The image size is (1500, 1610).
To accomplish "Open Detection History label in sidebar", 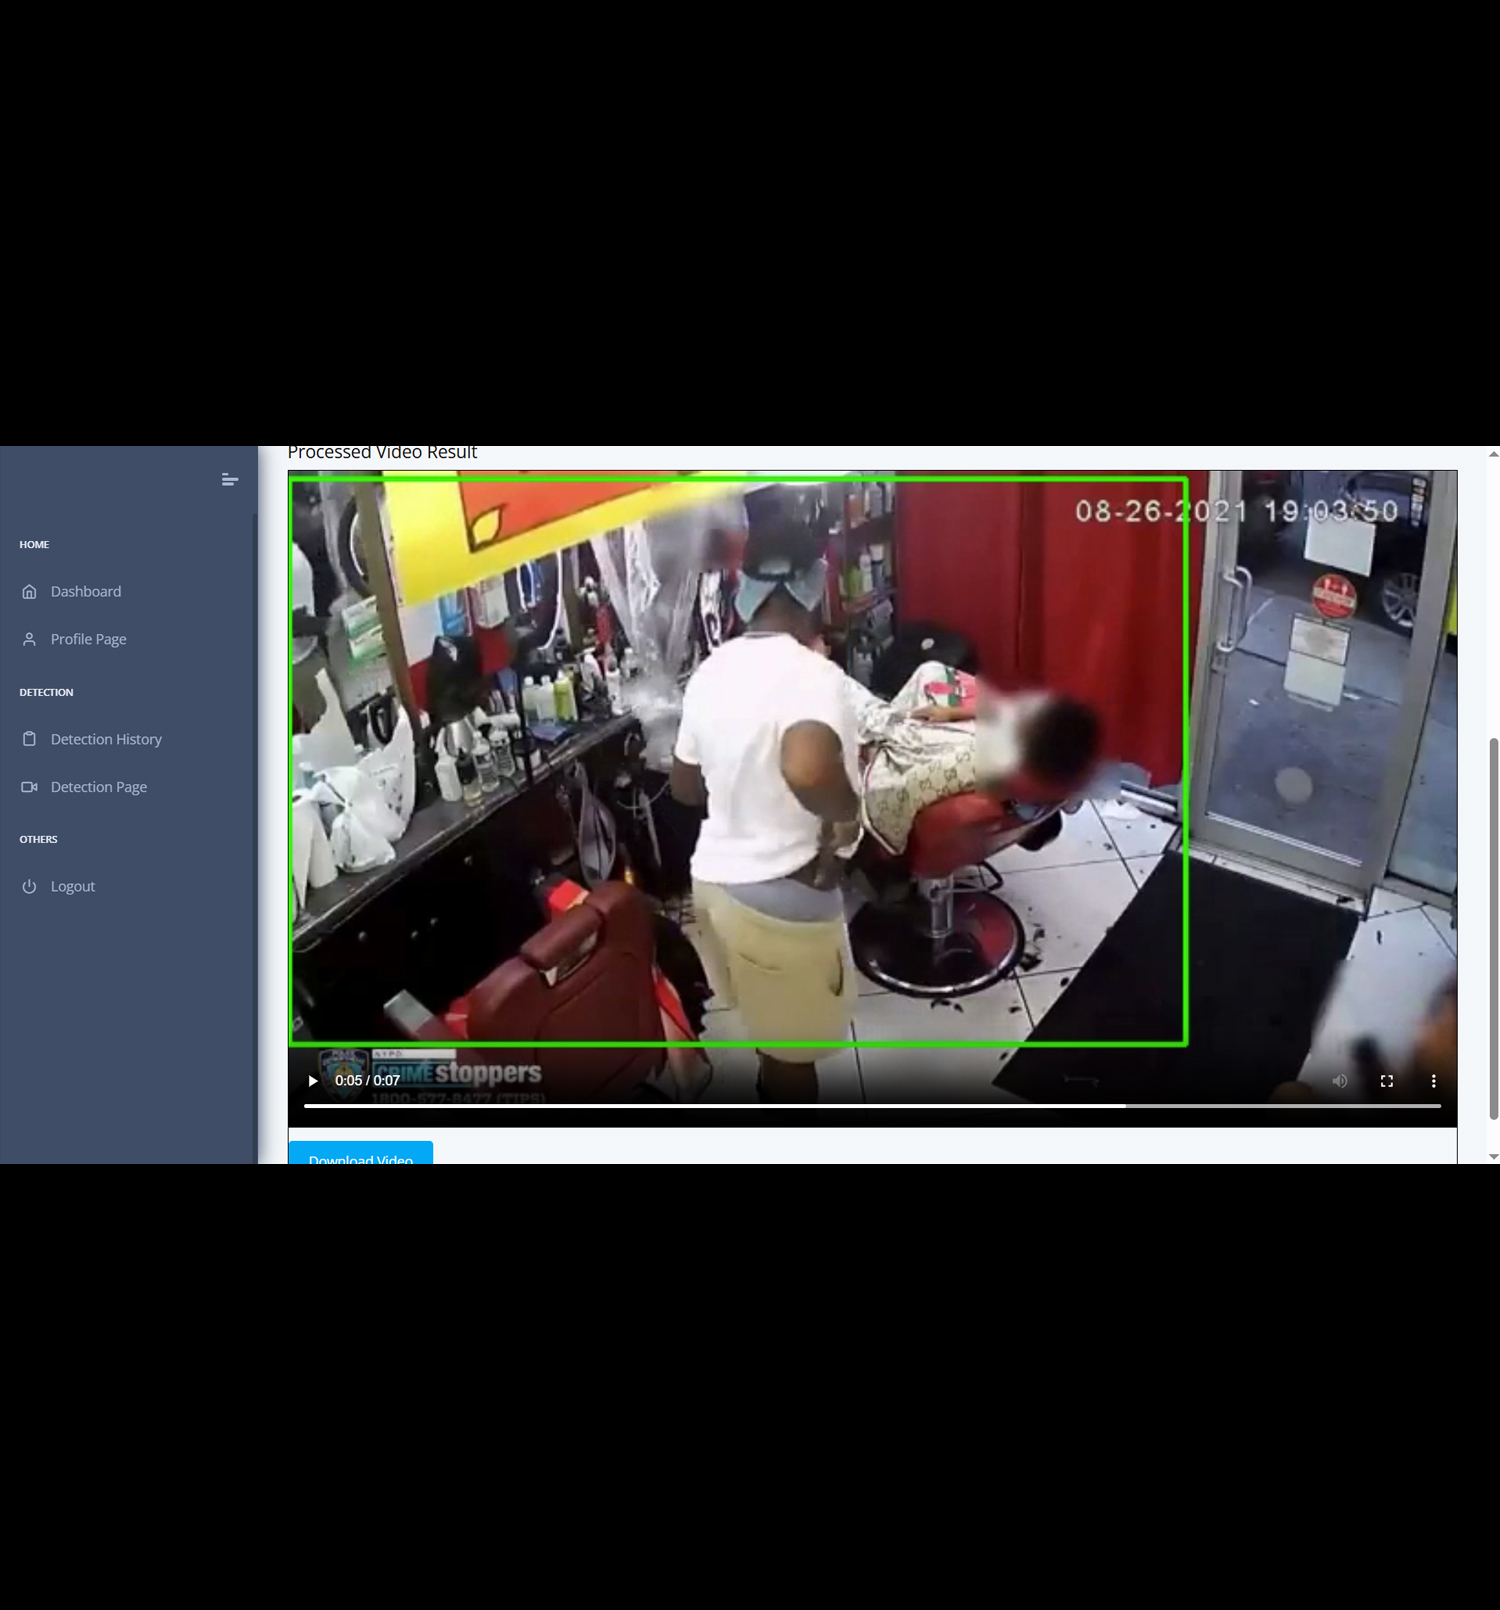I will click(x=106, y=739).
